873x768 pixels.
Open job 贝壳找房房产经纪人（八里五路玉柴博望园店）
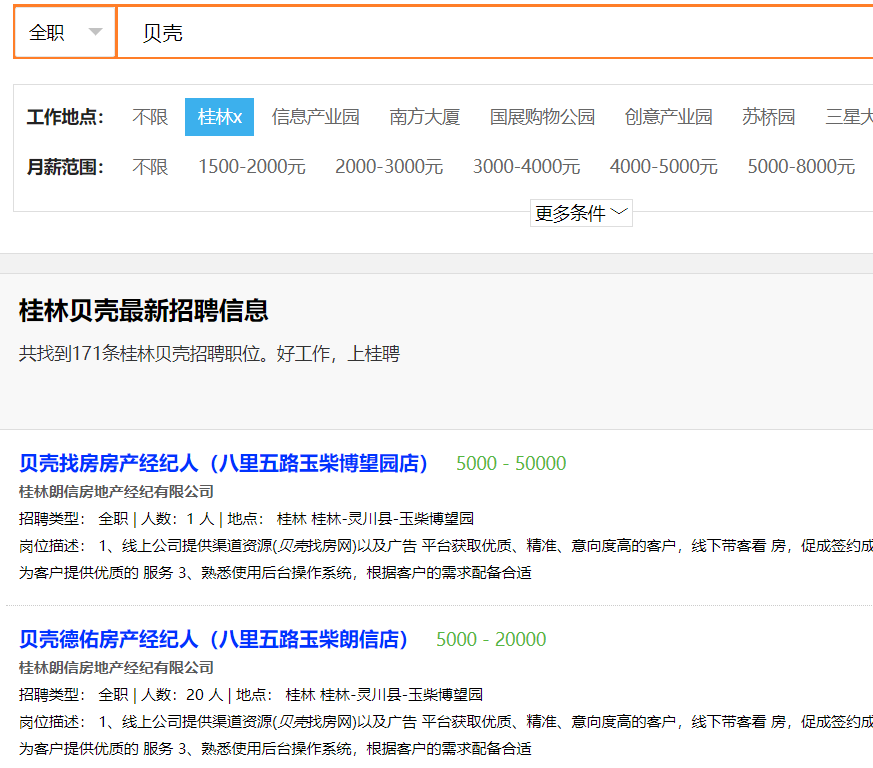[x=223, y=463]
